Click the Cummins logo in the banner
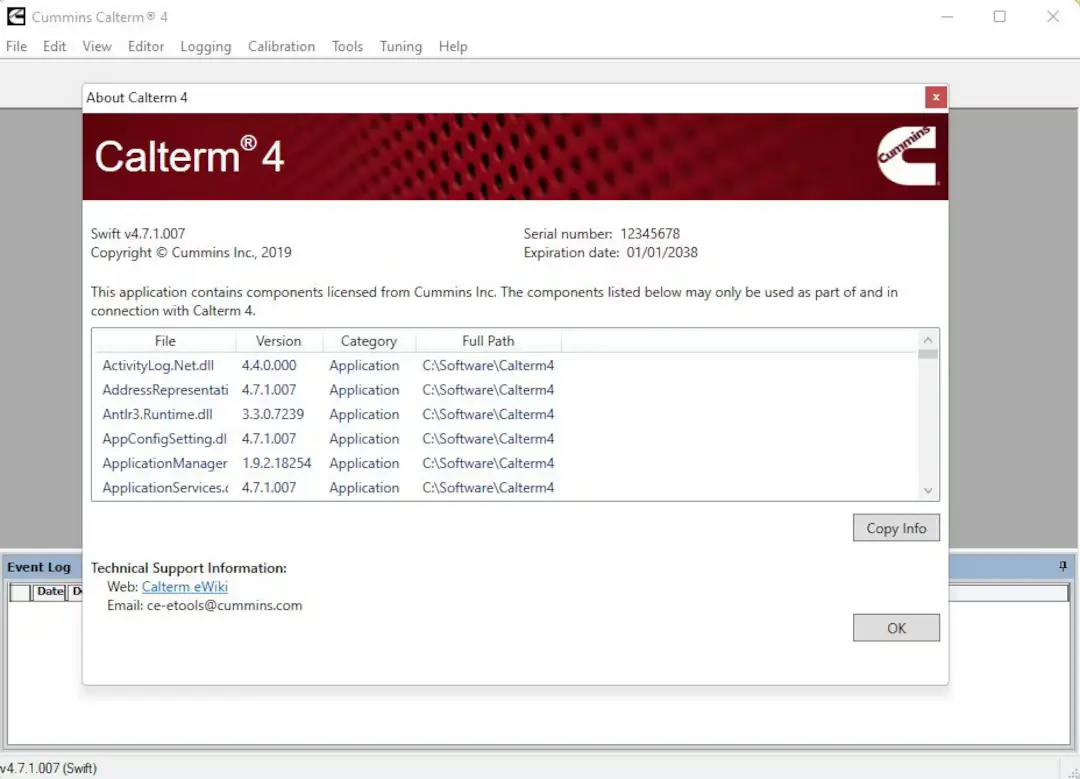This screenshot has height=779, width=1080. [x=906, y=156]
